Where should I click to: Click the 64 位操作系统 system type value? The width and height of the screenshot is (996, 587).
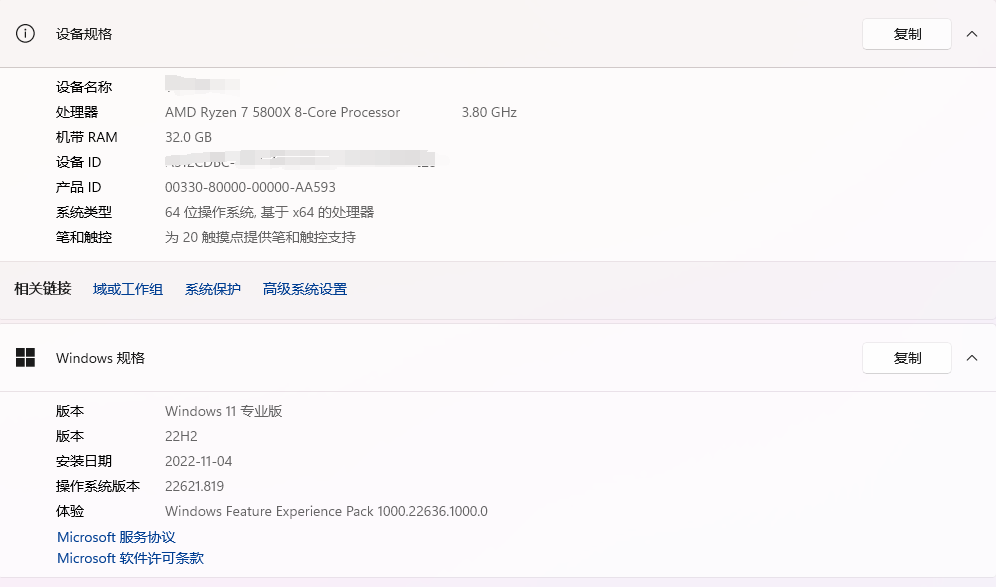click(x=269, y=212)
